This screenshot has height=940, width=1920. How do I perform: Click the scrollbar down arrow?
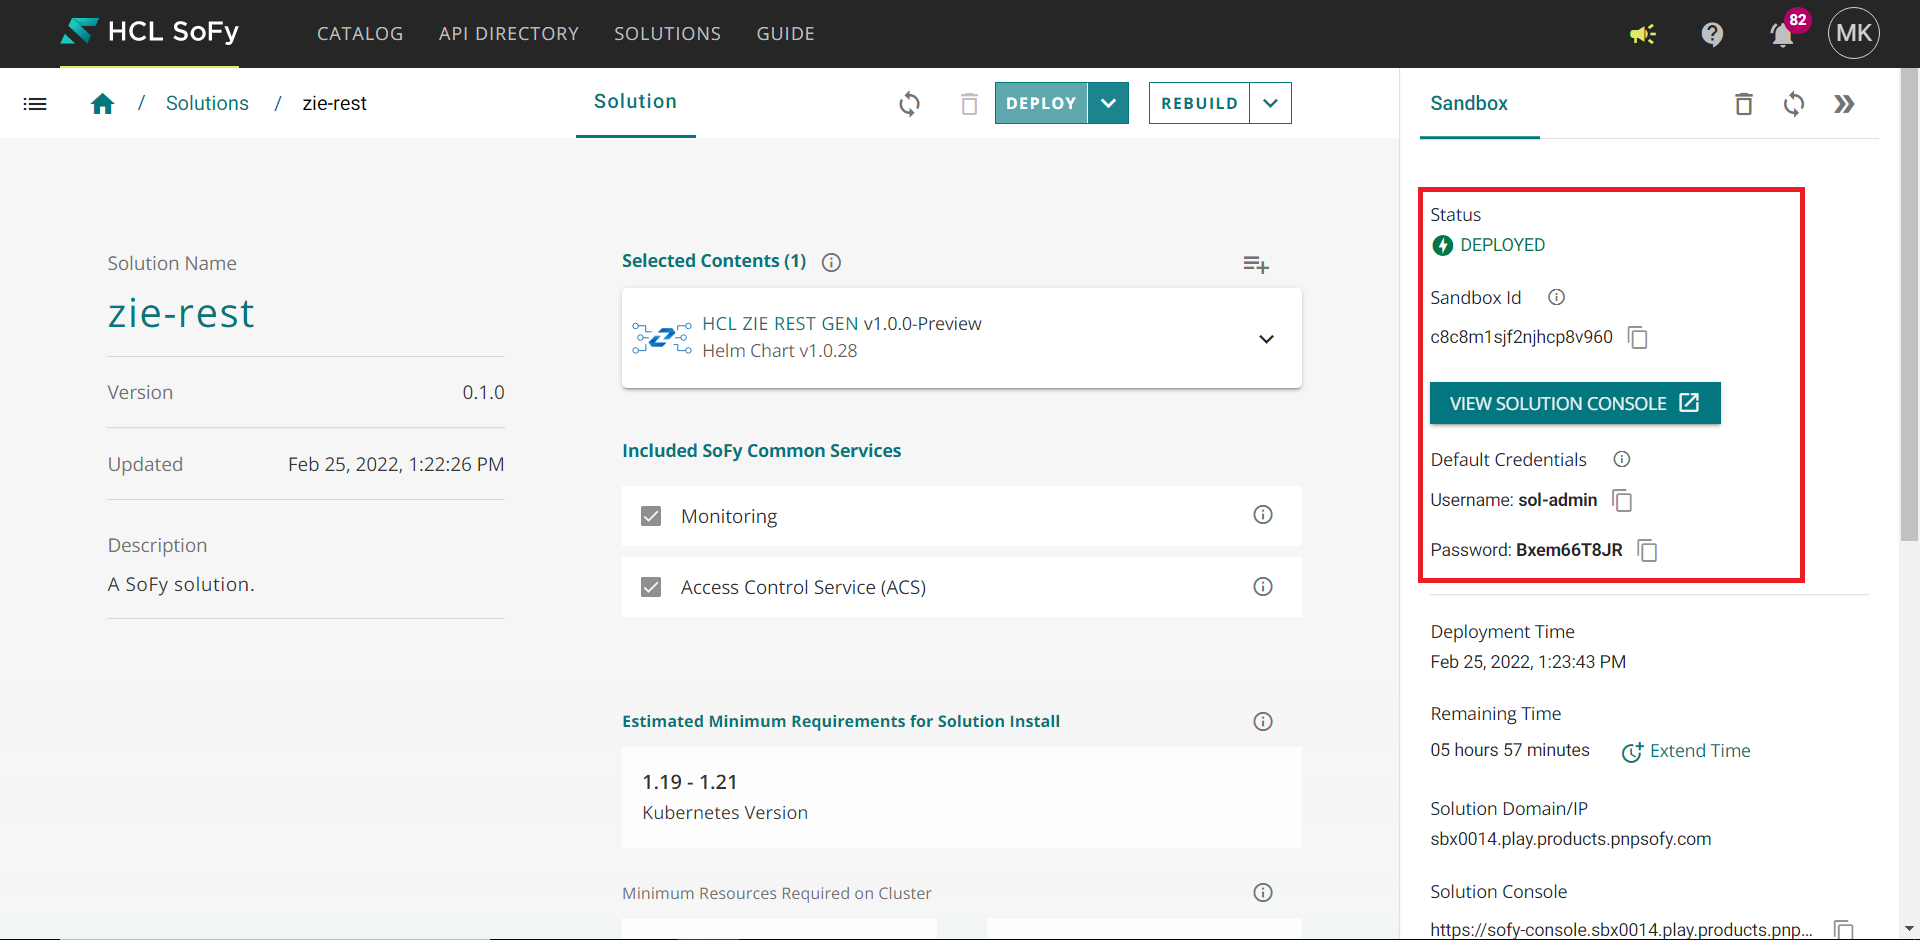tap(1909, 929)
